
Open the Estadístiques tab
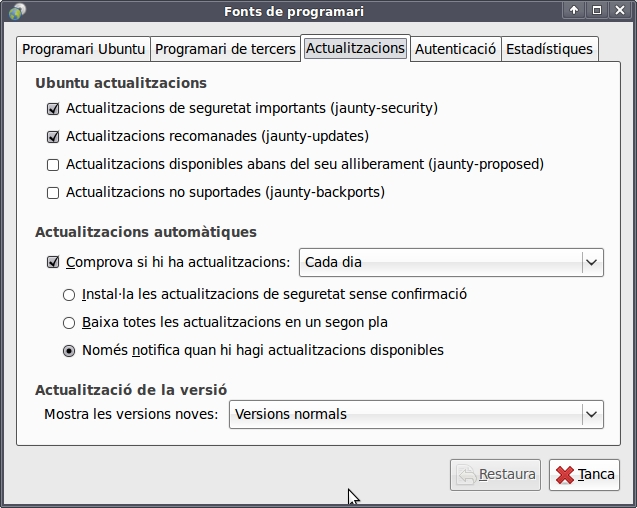549,49
